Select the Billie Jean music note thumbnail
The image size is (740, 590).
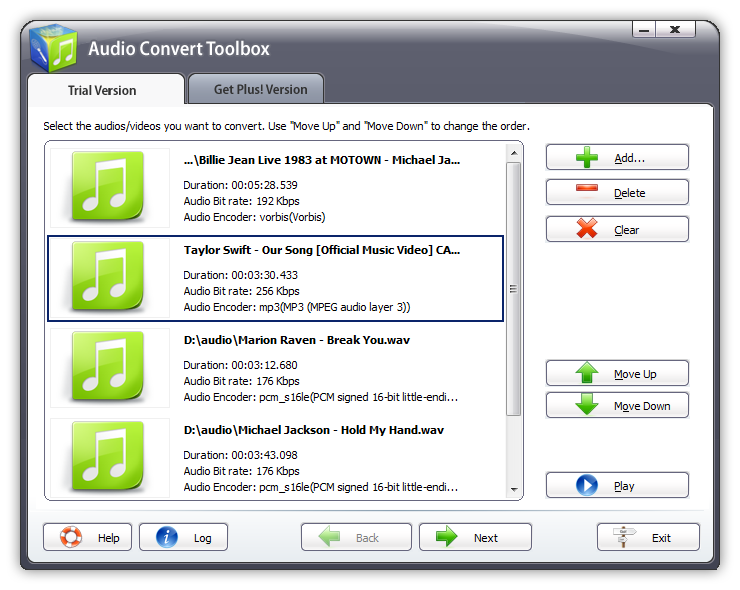[x=108, y=187]
